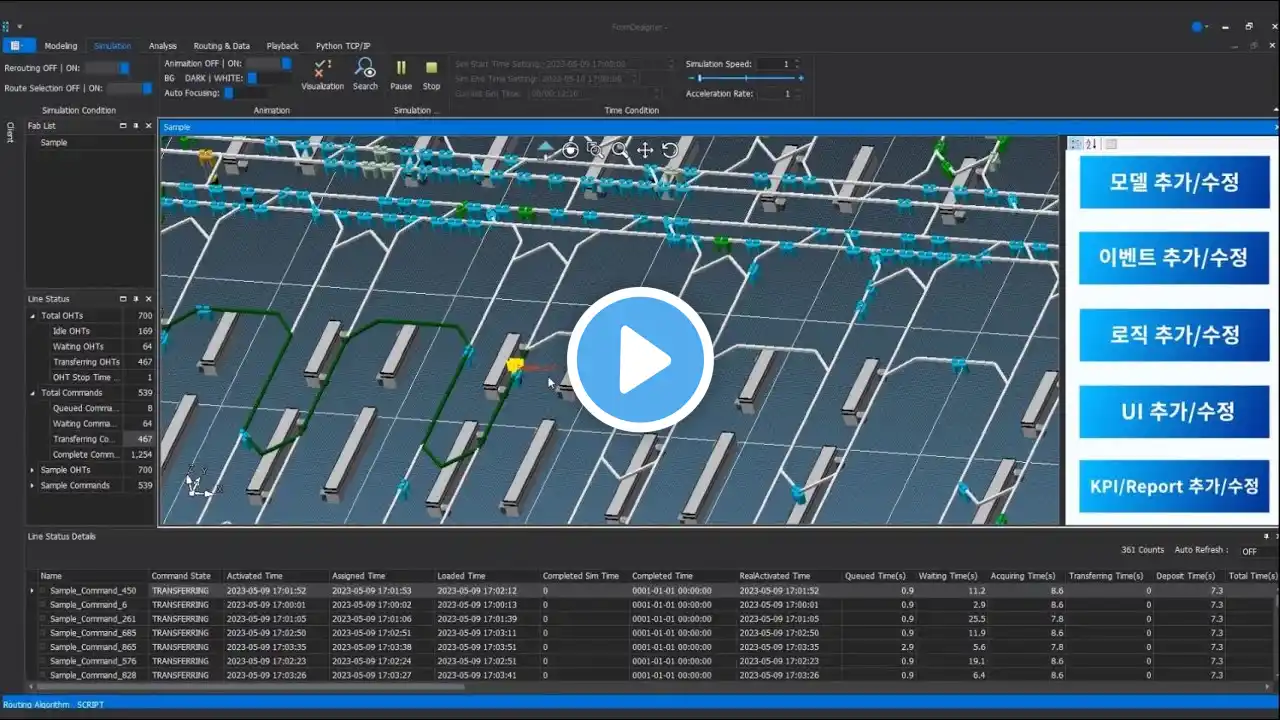
Task: Open the Analysis ribbon tab
Action: click(163, 46)
